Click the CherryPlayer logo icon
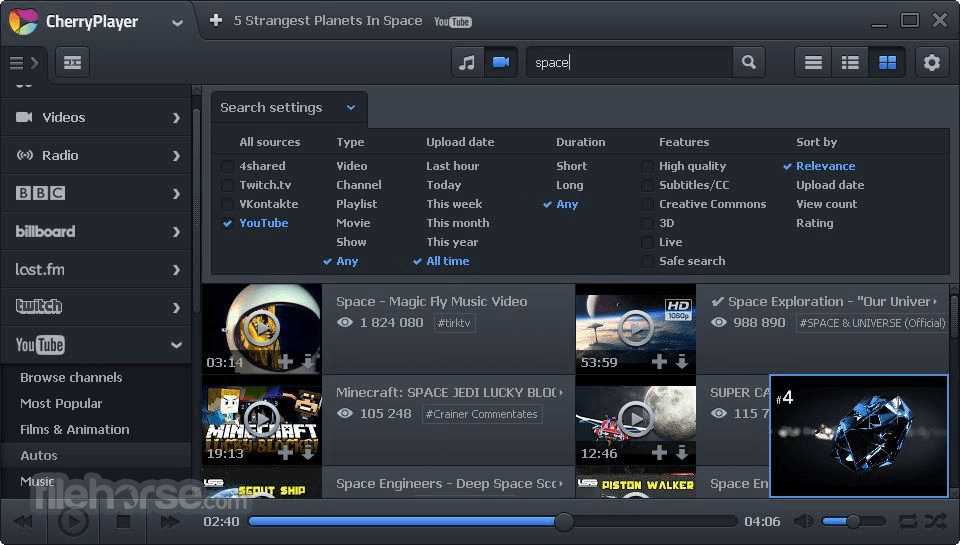The image size is (960, 545). (23, 21)
